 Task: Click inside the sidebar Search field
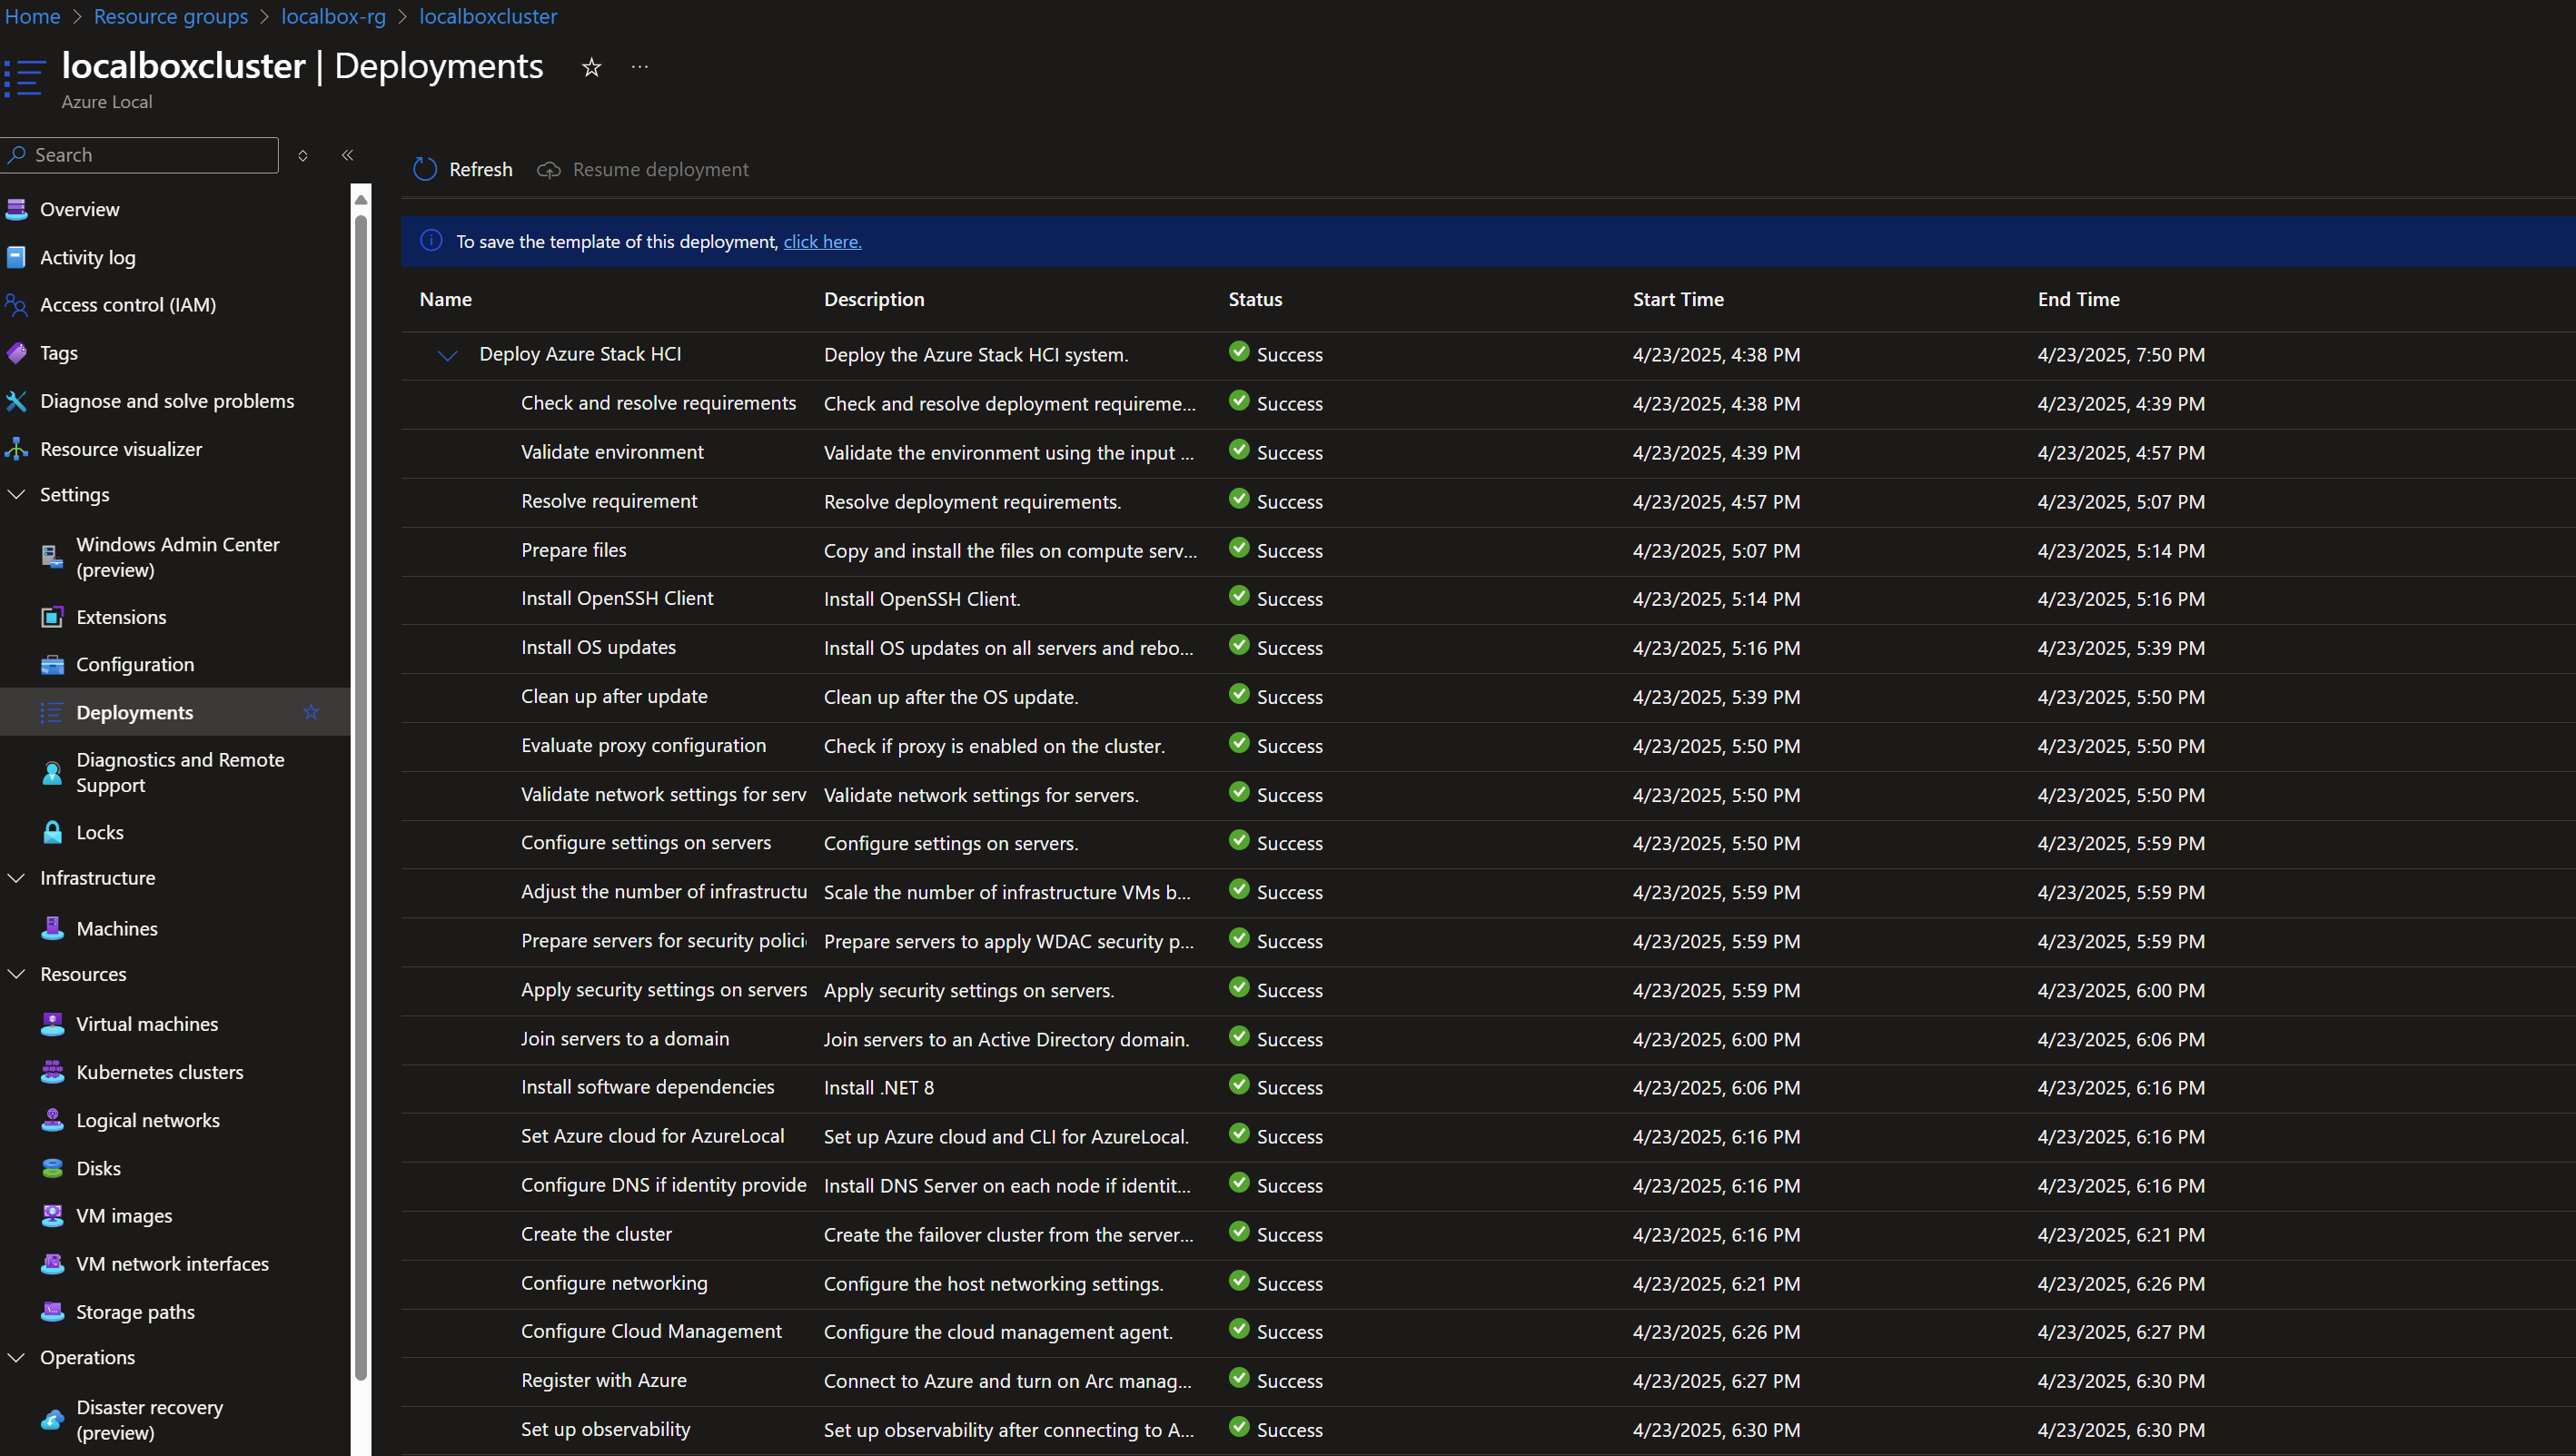[140, 155]
